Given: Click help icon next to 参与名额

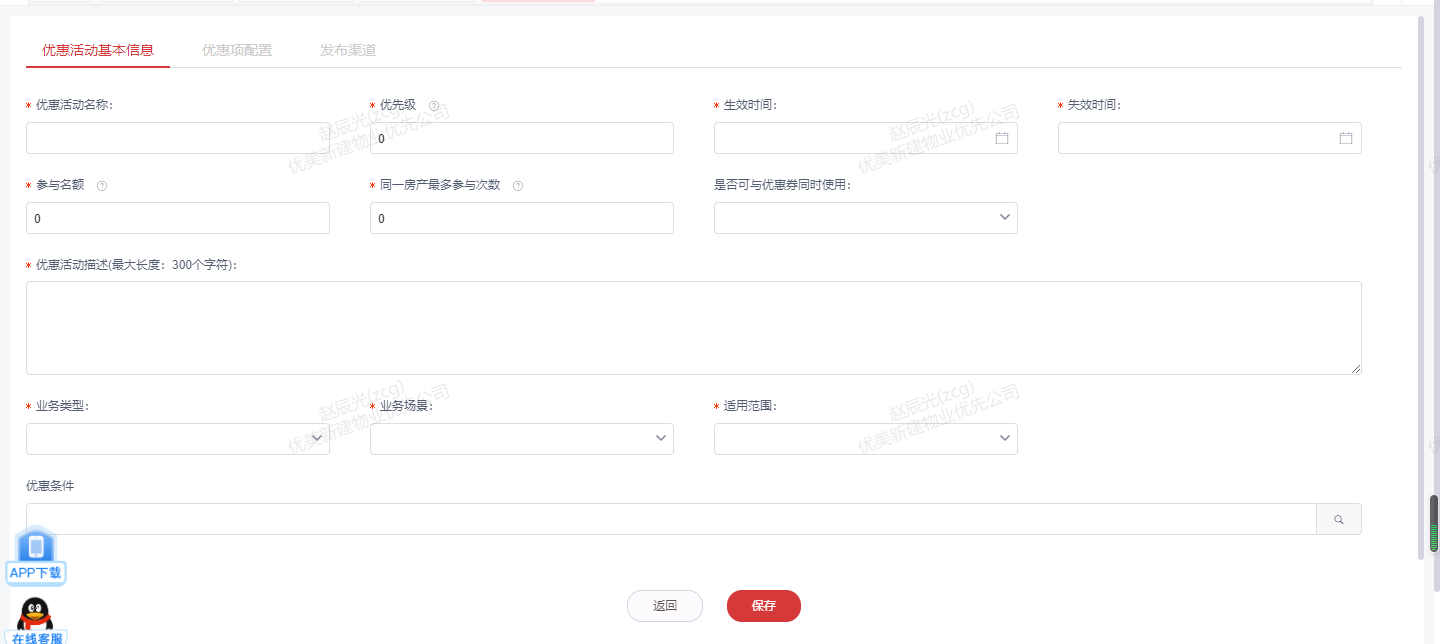Looking at the screenshot, I should pos(102,185).
